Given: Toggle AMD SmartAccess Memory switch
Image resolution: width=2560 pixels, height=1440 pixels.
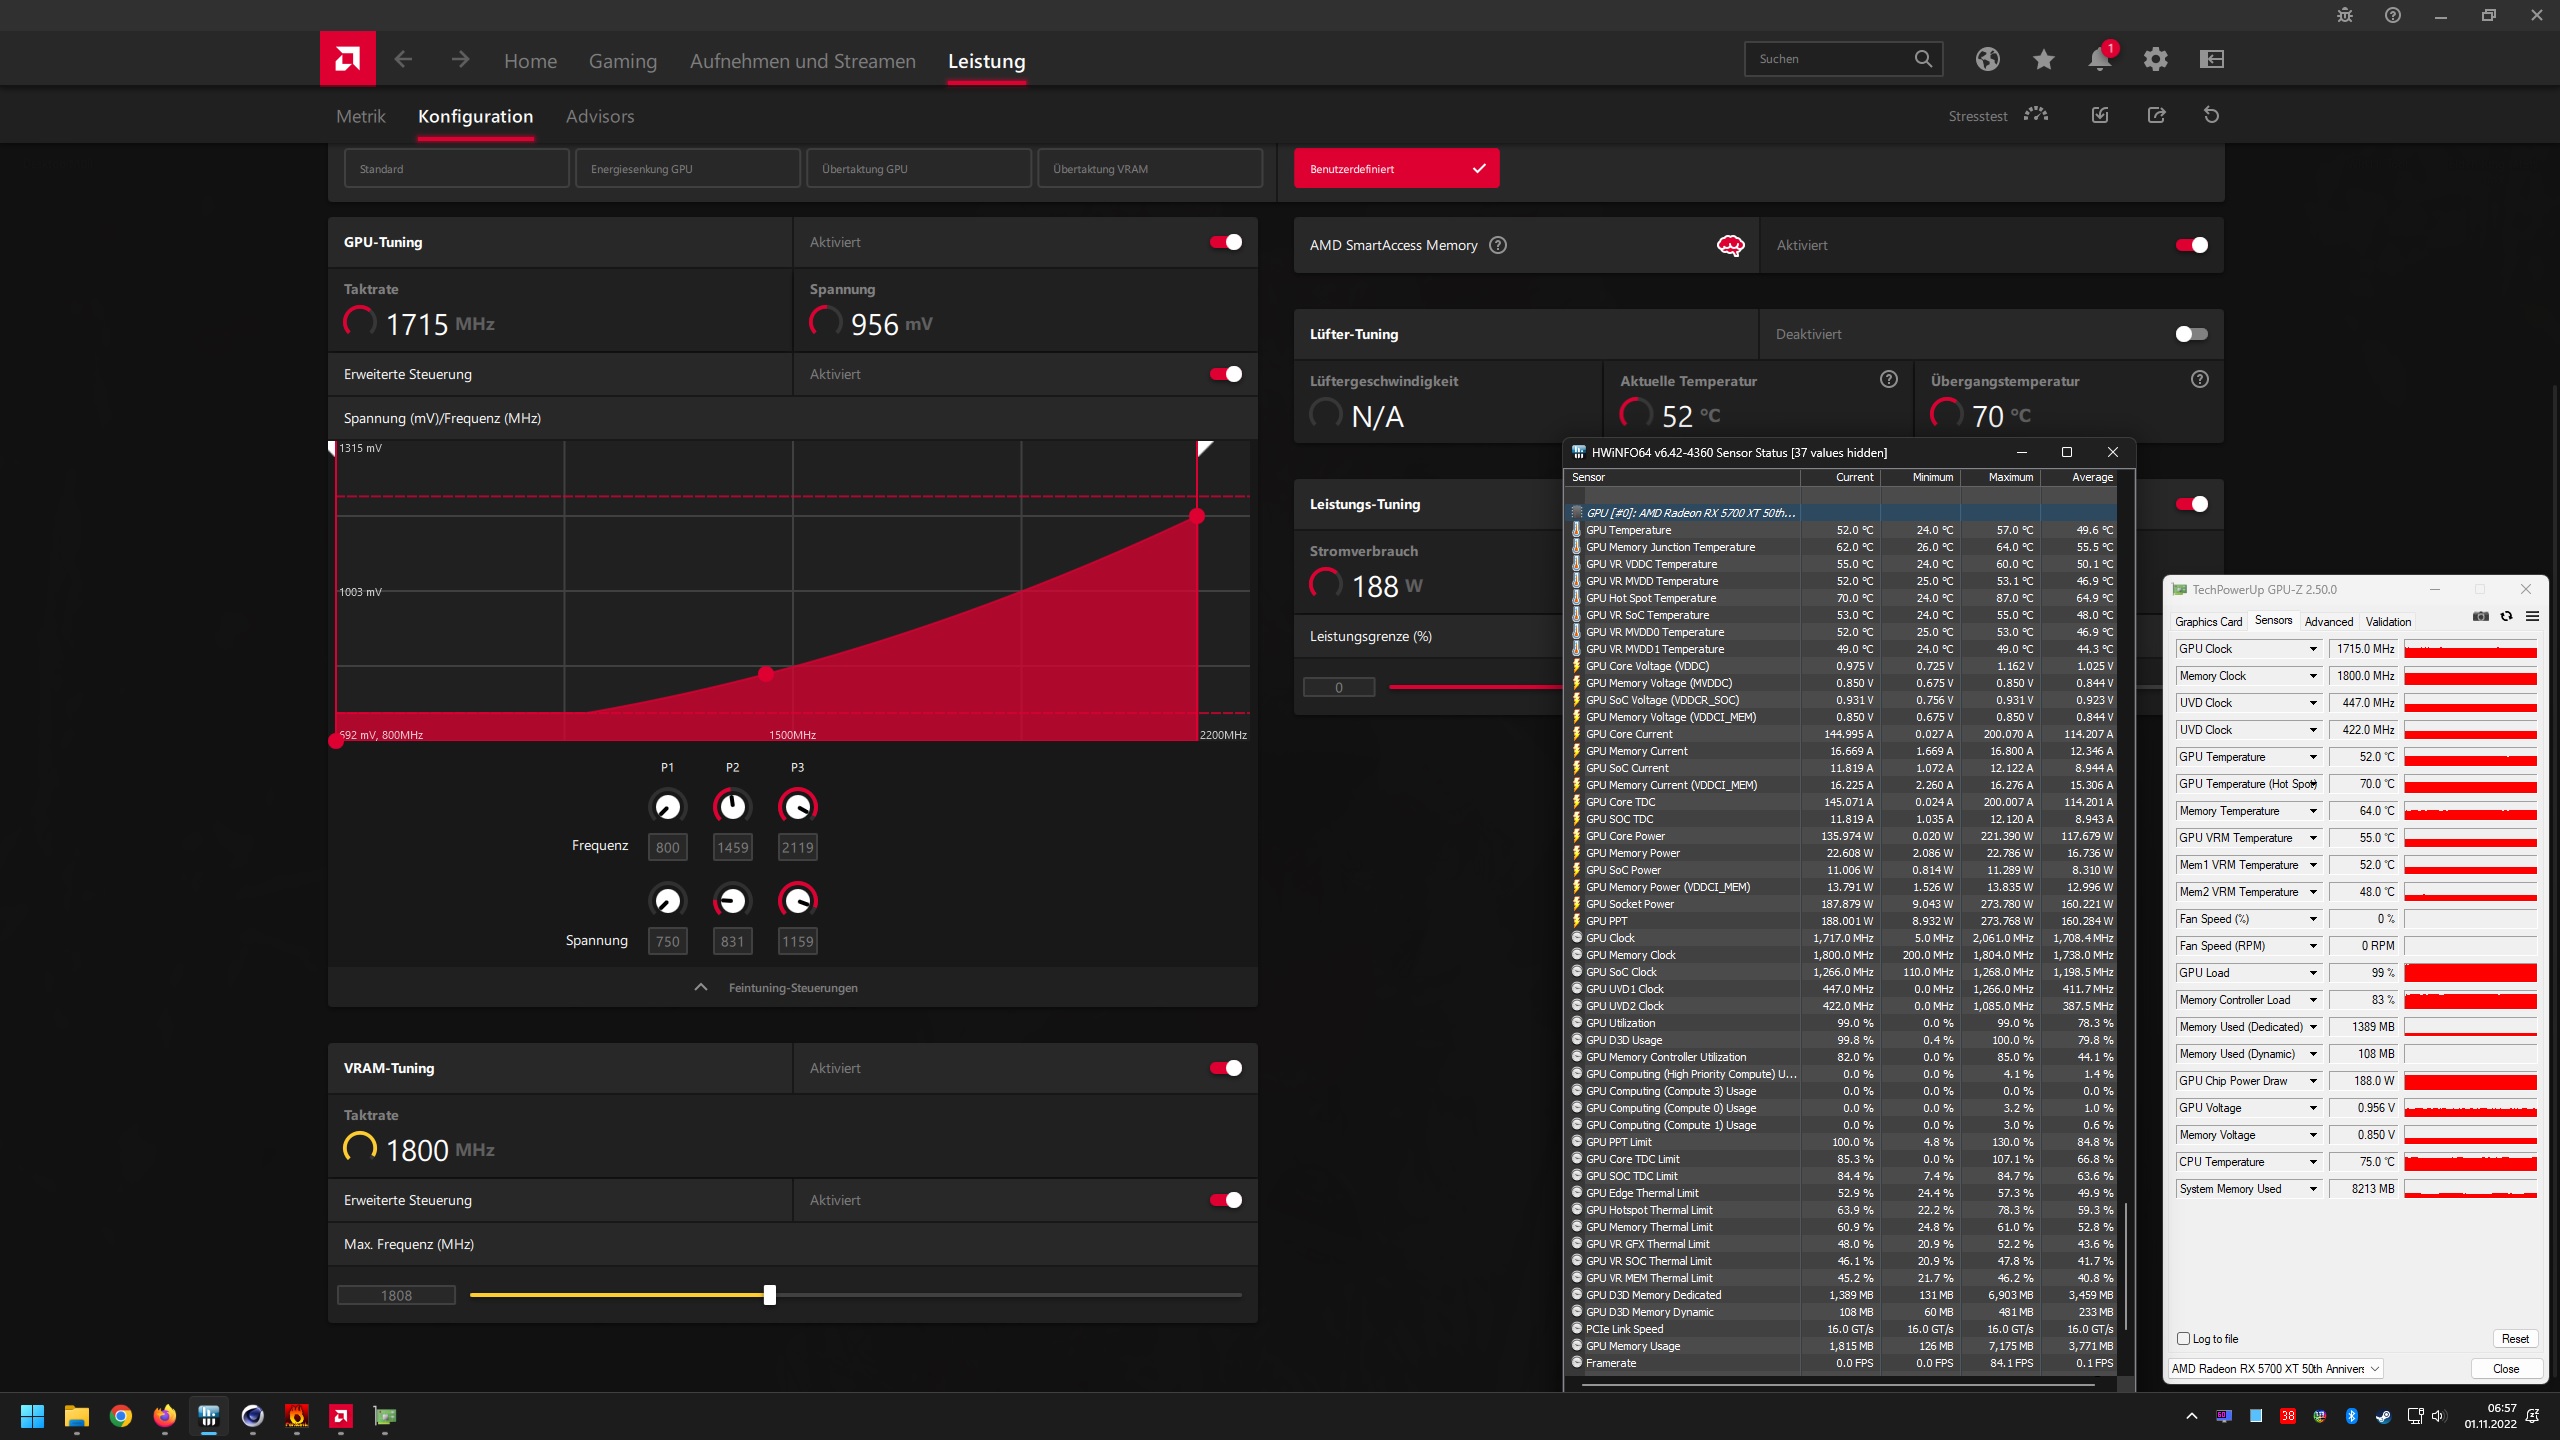Looking at the screenshot, I should pyautogui.click(x=2192, y=245).
